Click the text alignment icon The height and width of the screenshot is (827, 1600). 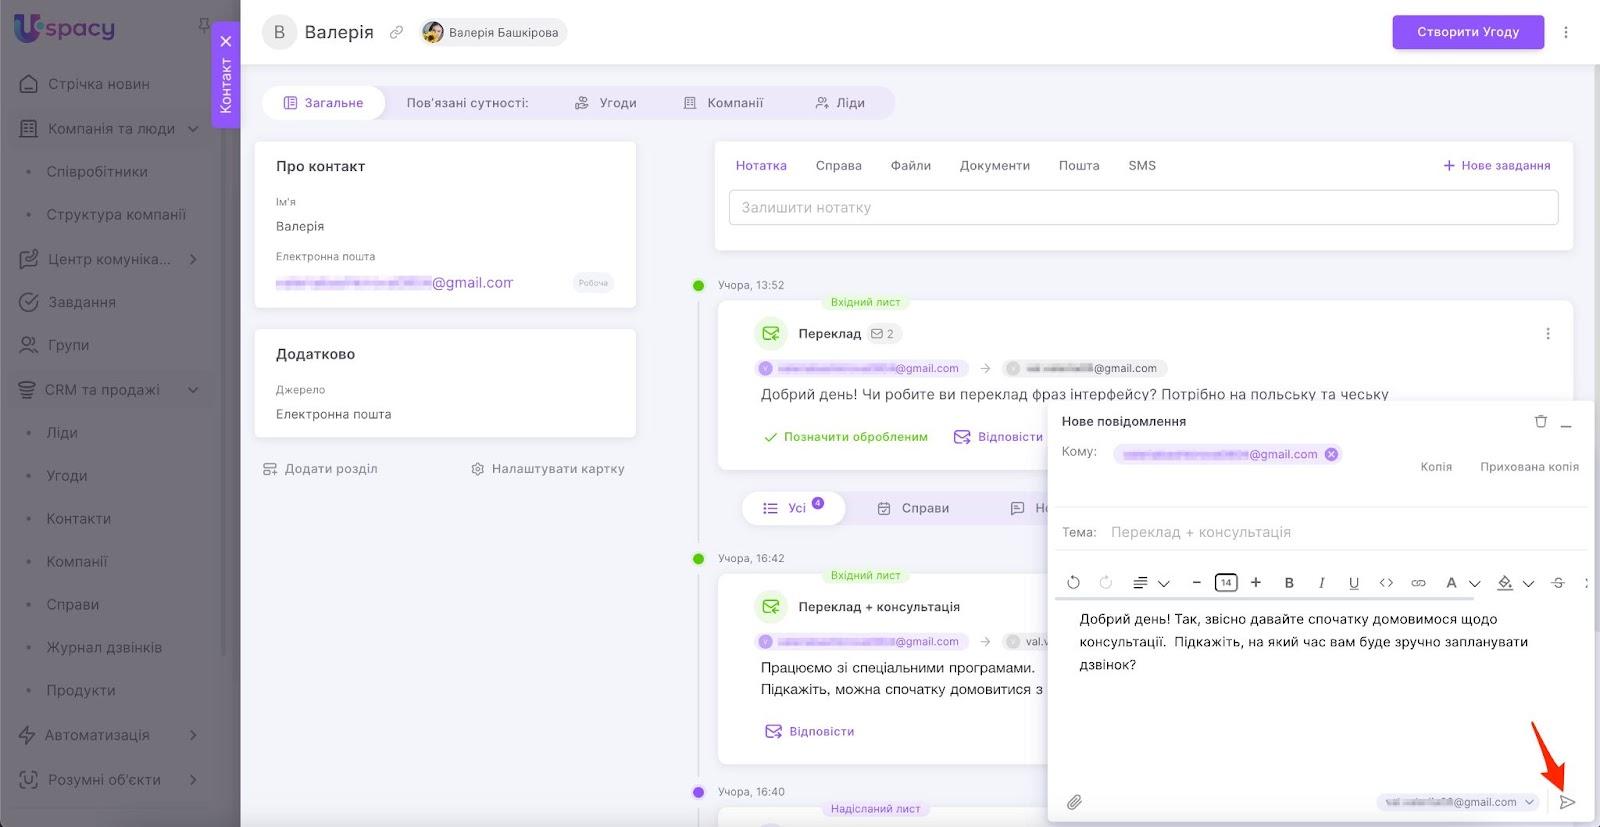point(1140,582)
